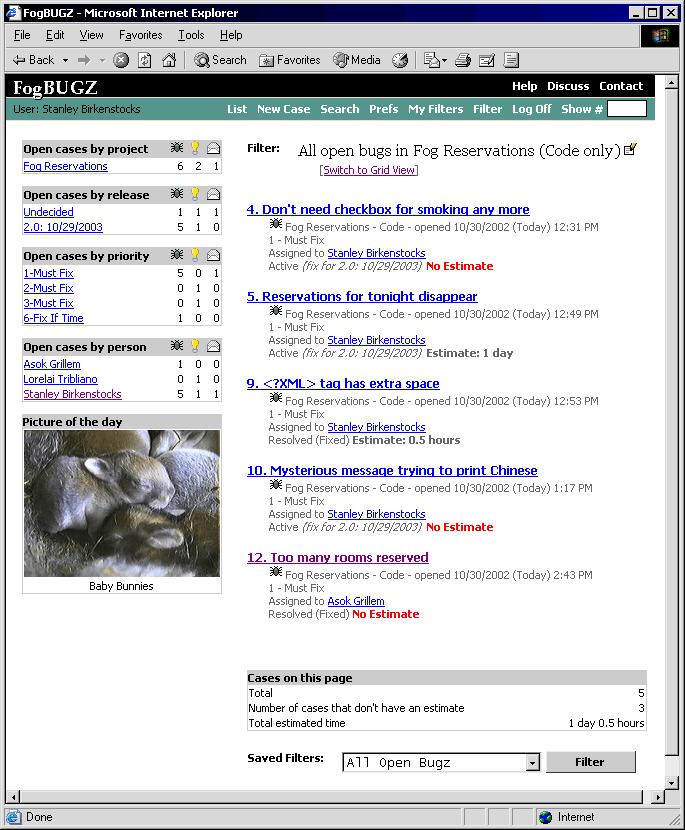Image resolution: width=685 pixels, height=830 pixels.
Task: Click the horizontal scrollbar right arrow
Action: (x=658, y=797)
